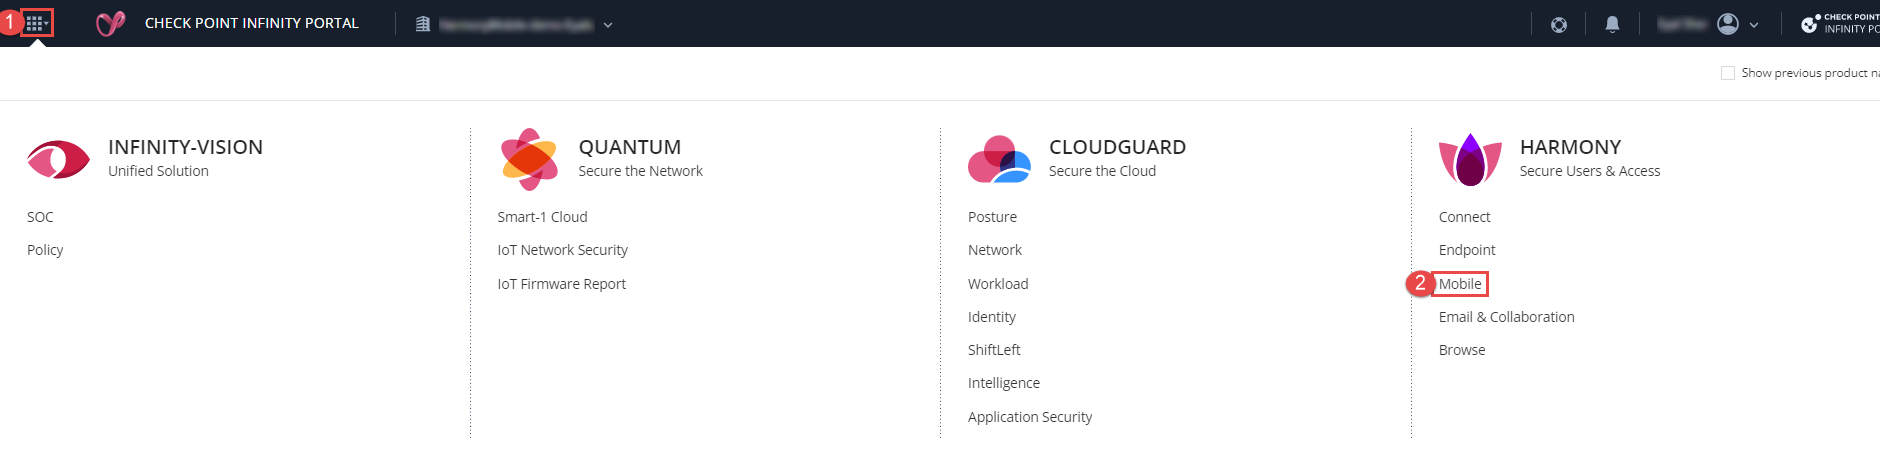Open CloudGuard Network

click(x=995, y=250)
